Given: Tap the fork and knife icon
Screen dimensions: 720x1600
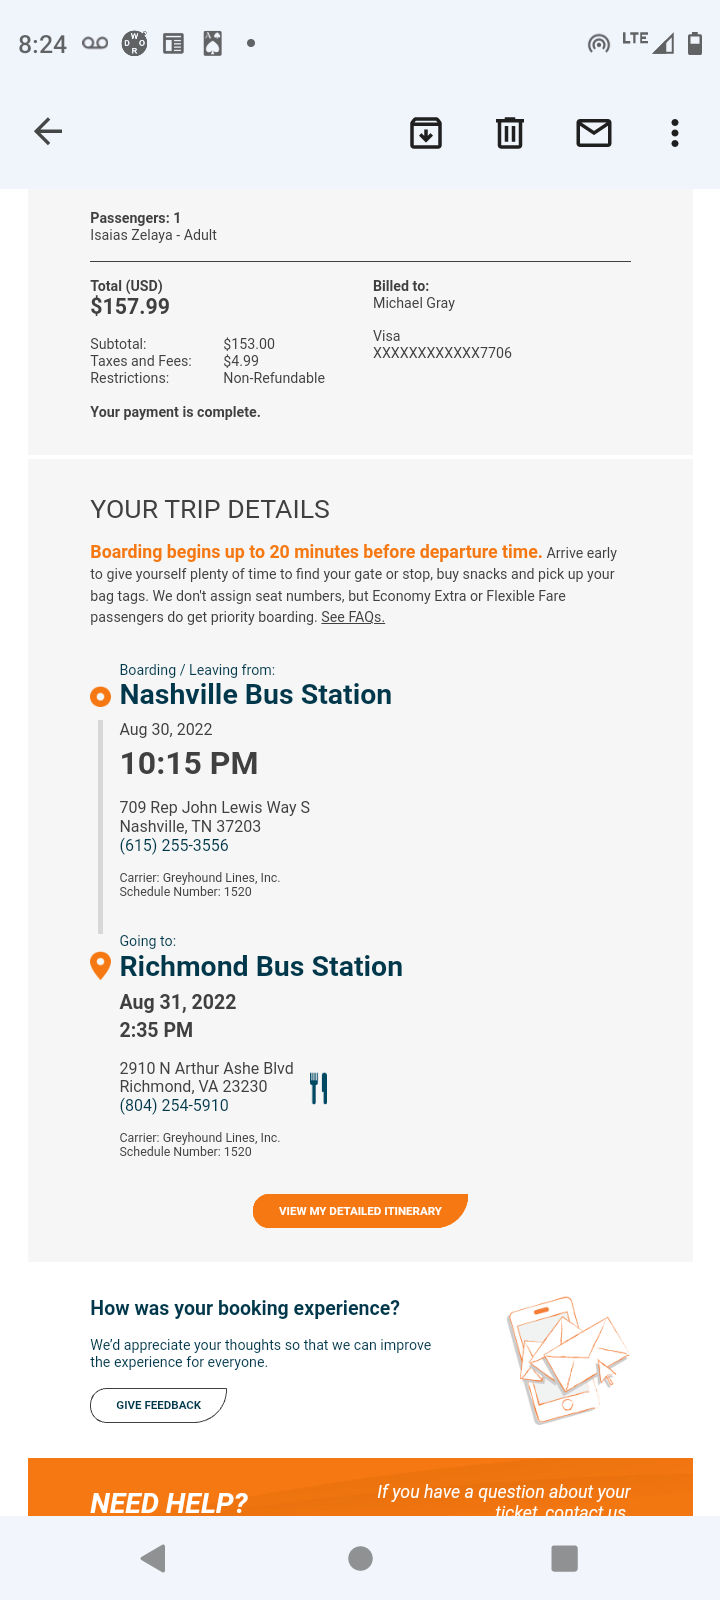Looking at the screenshot, I should pyautogui.click(x=319, y=1088).
